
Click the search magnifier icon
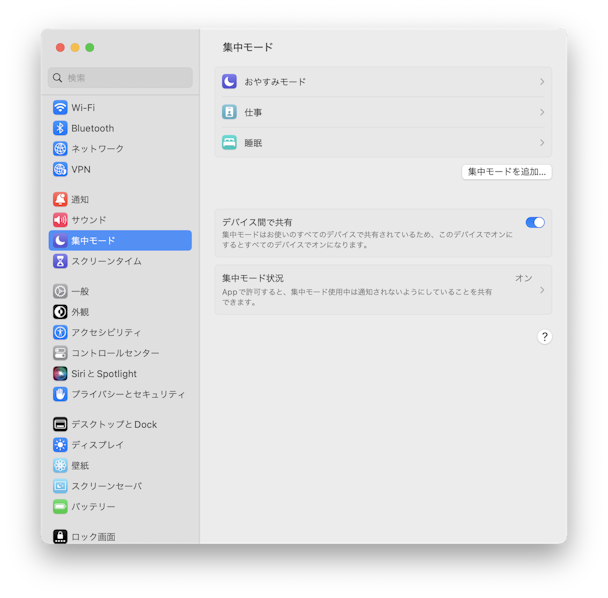point(57,78)
